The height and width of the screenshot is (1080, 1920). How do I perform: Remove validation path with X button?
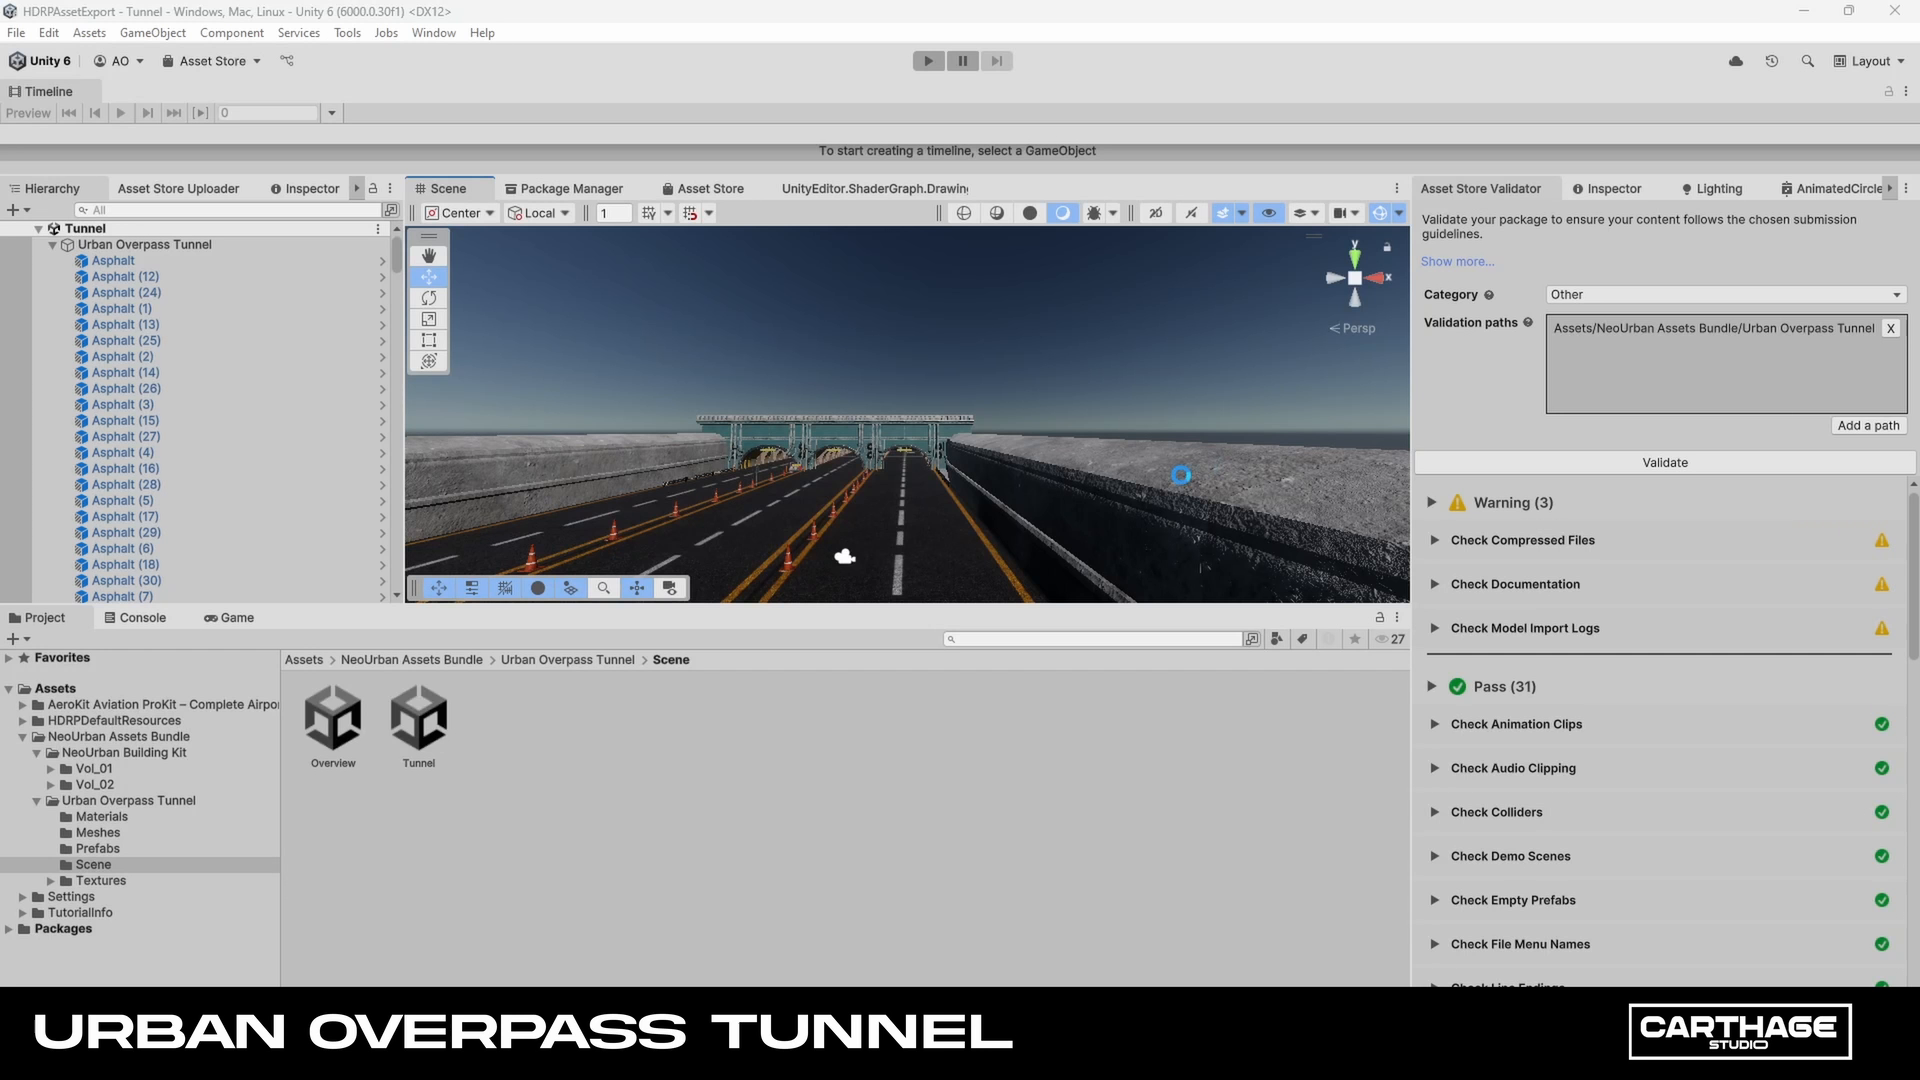click(1890, 328)
